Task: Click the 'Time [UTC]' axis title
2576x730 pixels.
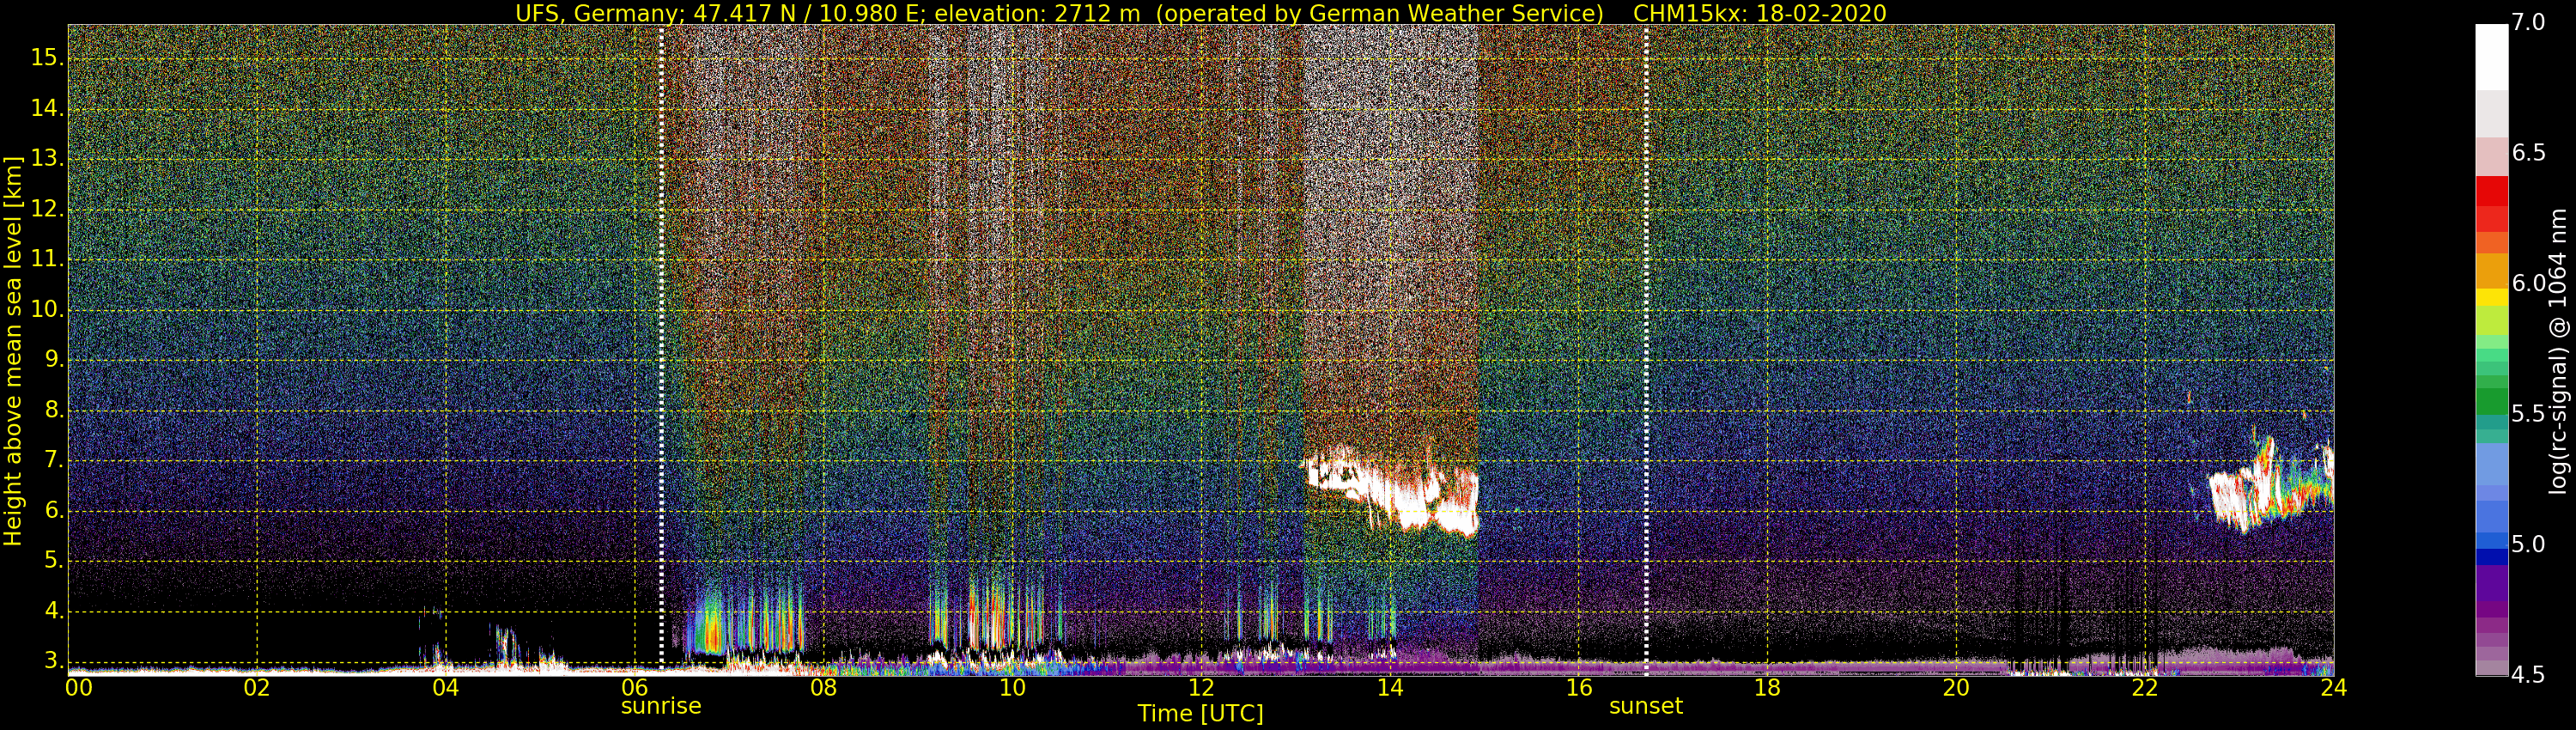Action: click(x=1200, y=714)
